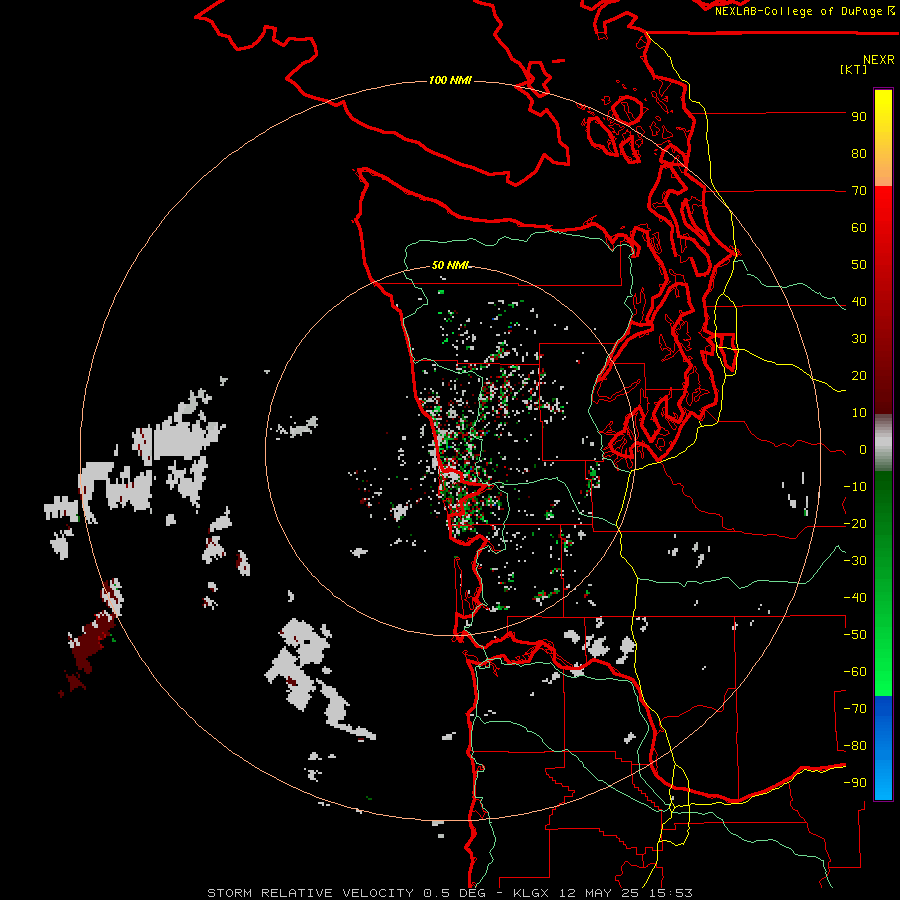Click the positive 30 knot scale label
Image resolution: width=900 pixels, height=900 pixels.
pos(859,339)
